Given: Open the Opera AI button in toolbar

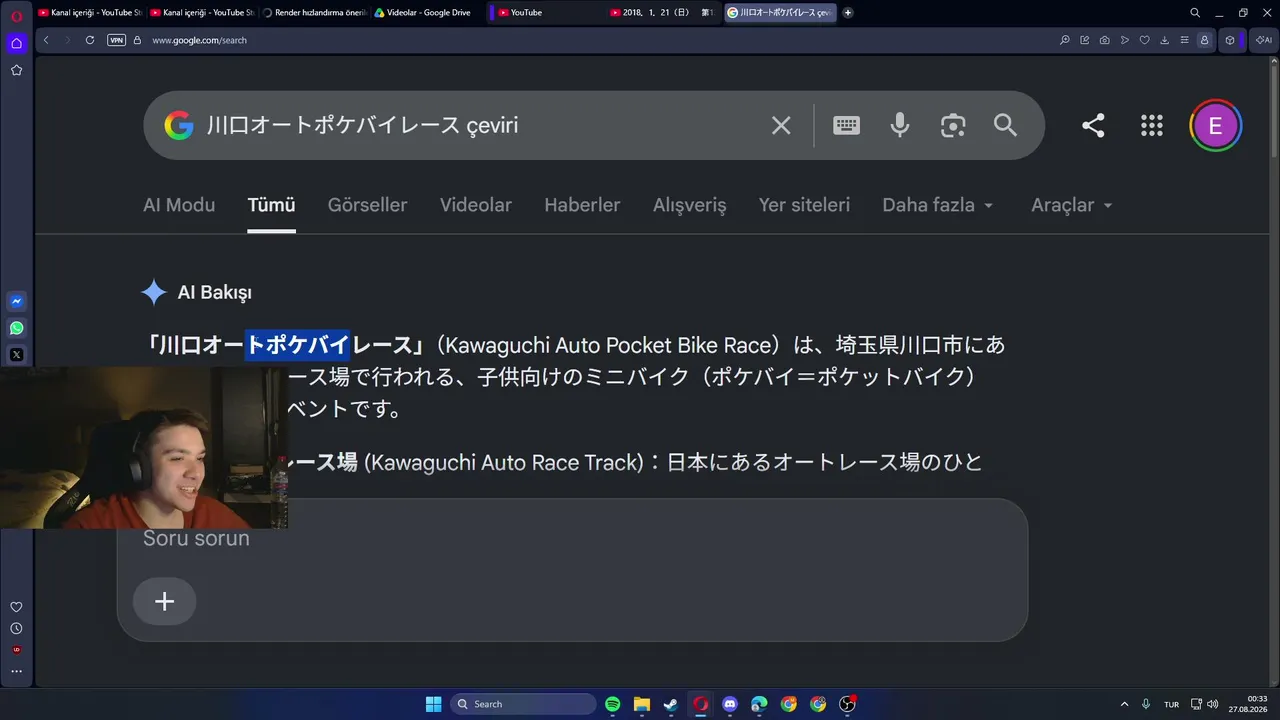Looking at the screenshot, I should (1264, 40).
